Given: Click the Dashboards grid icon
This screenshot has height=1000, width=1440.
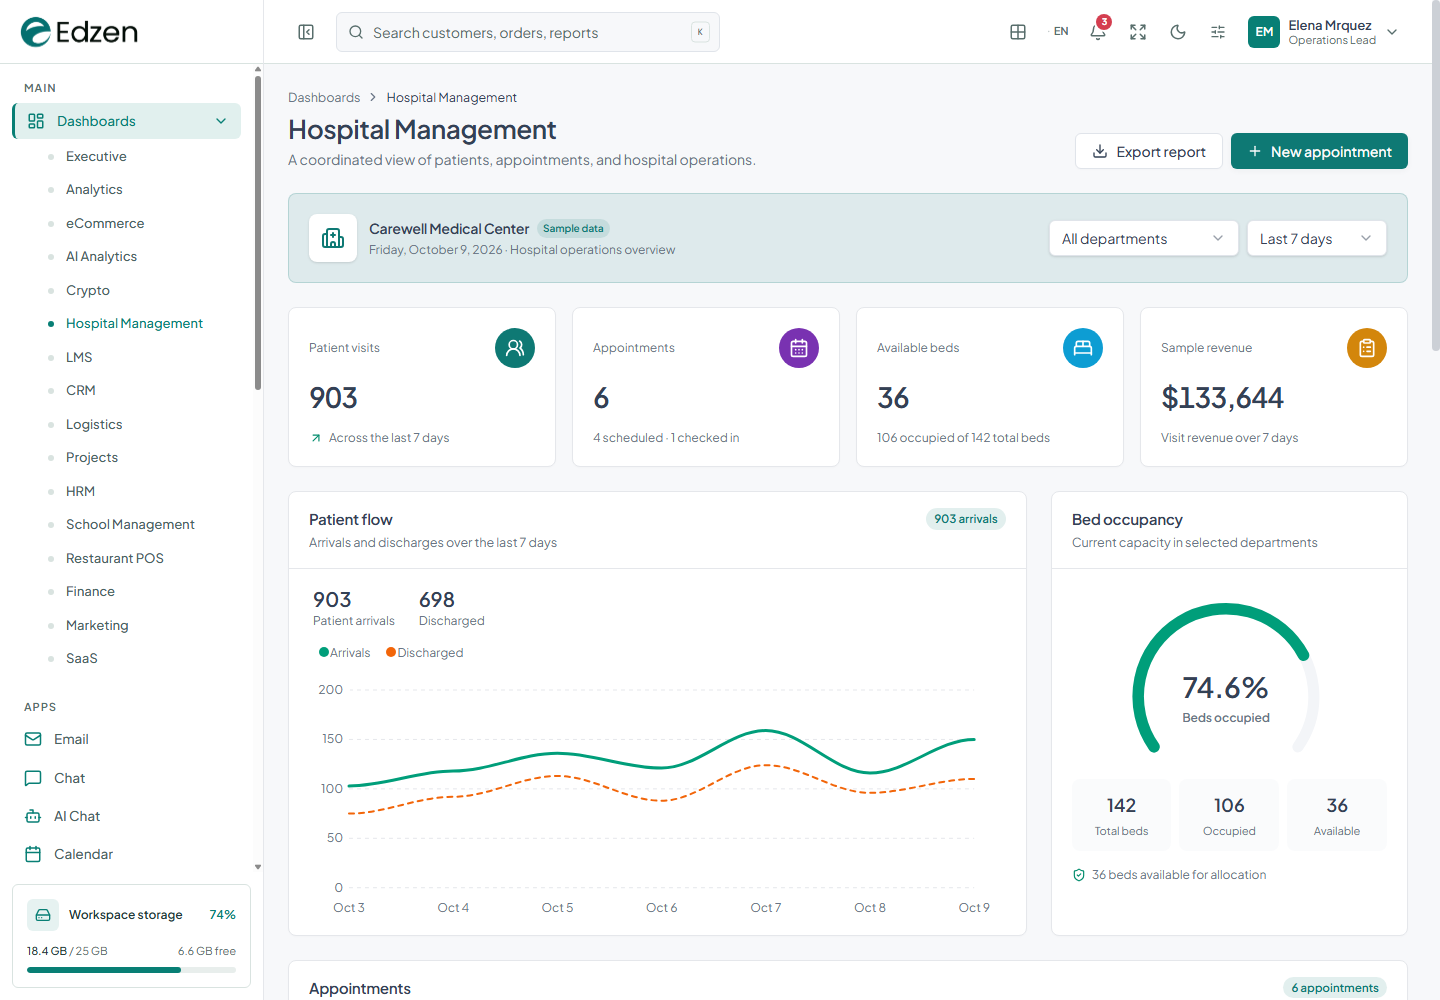Looking at the screenshot, I should click(36, 121).
